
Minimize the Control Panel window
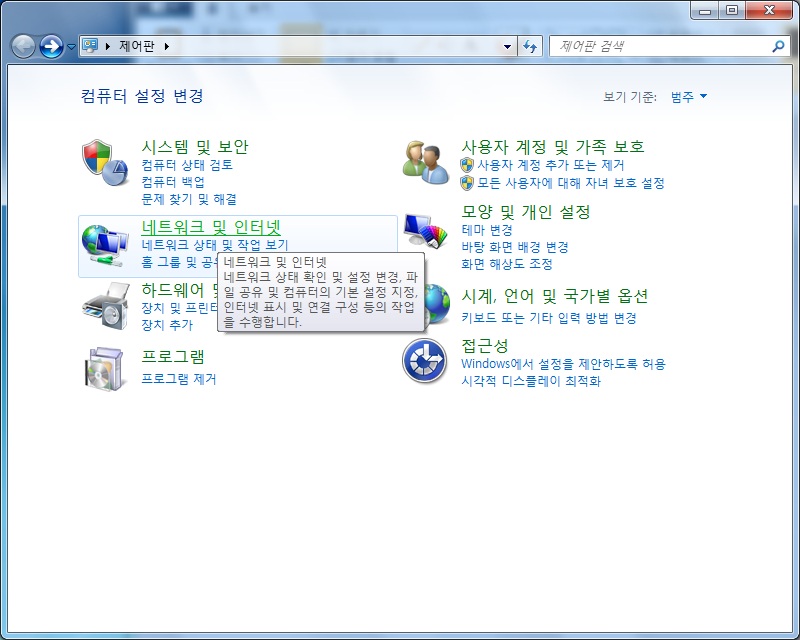[x=705, y=10]
